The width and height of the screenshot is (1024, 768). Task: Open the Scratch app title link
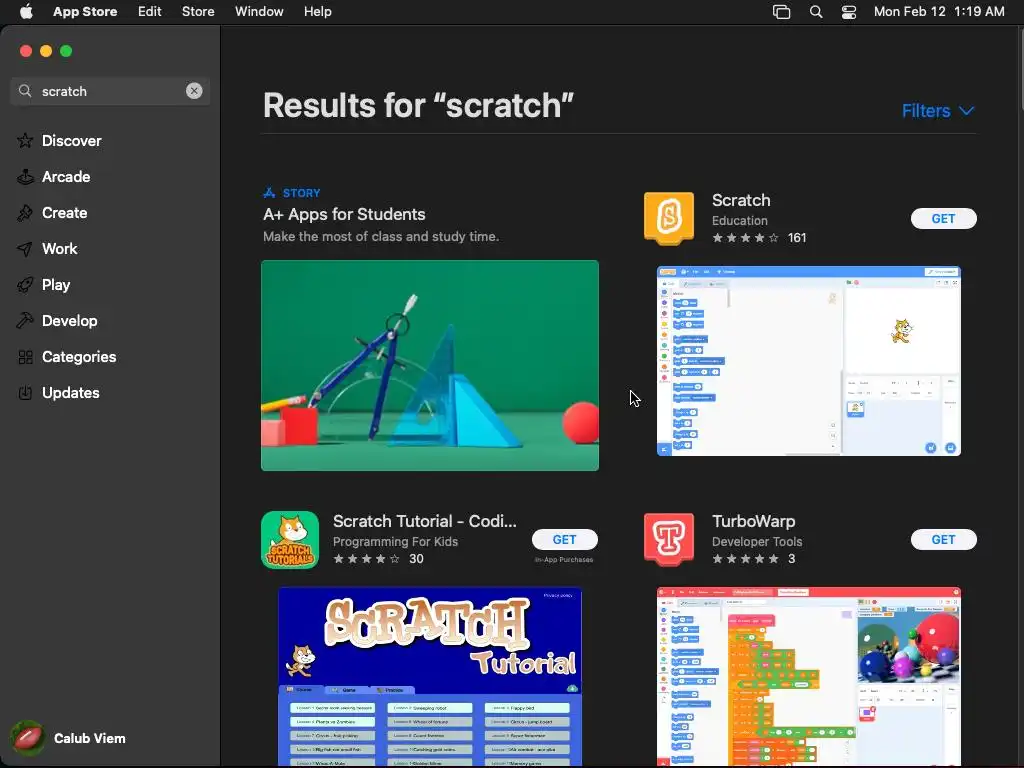point(741,200)
